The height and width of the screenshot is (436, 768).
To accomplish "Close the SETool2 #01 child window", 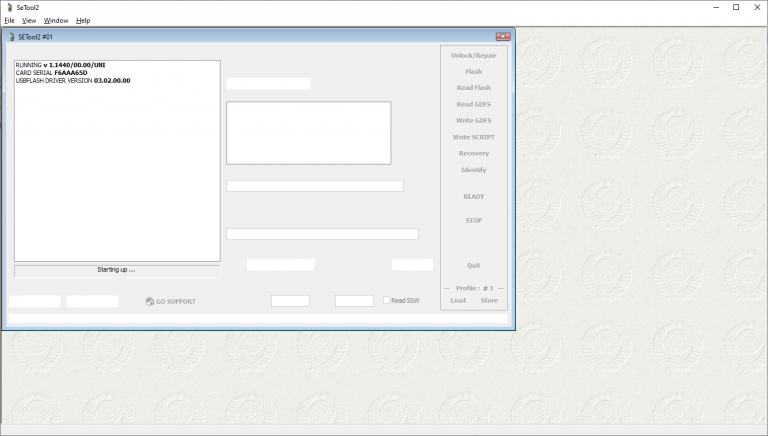I will (503, 36).
